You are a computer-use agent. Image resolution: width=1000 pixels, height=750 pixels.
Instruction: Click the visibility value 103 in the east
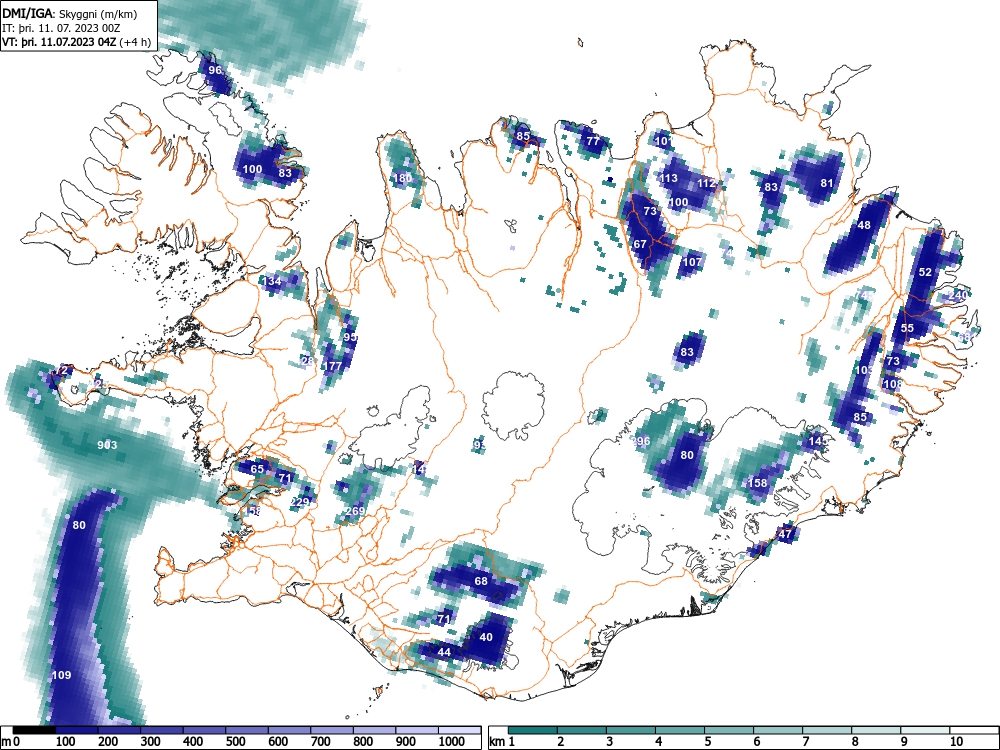tap(864, 370)
